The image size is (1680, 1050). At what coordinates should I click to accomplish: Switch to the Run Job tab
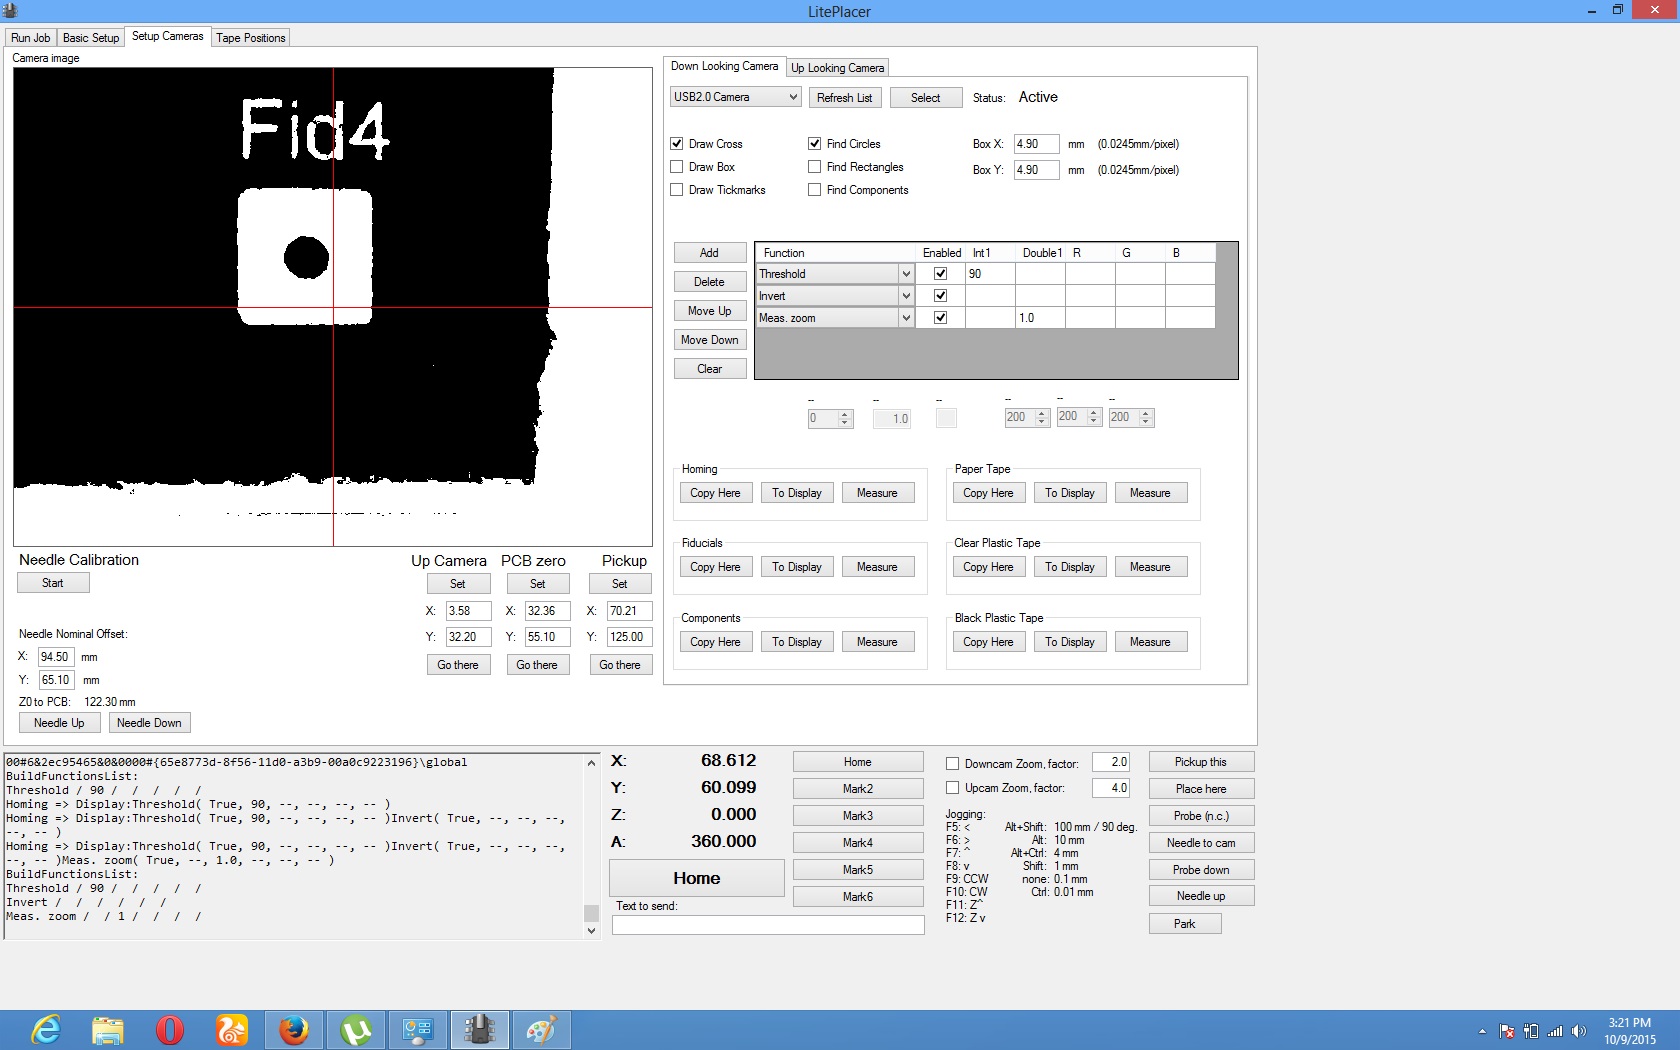point(30,38)
